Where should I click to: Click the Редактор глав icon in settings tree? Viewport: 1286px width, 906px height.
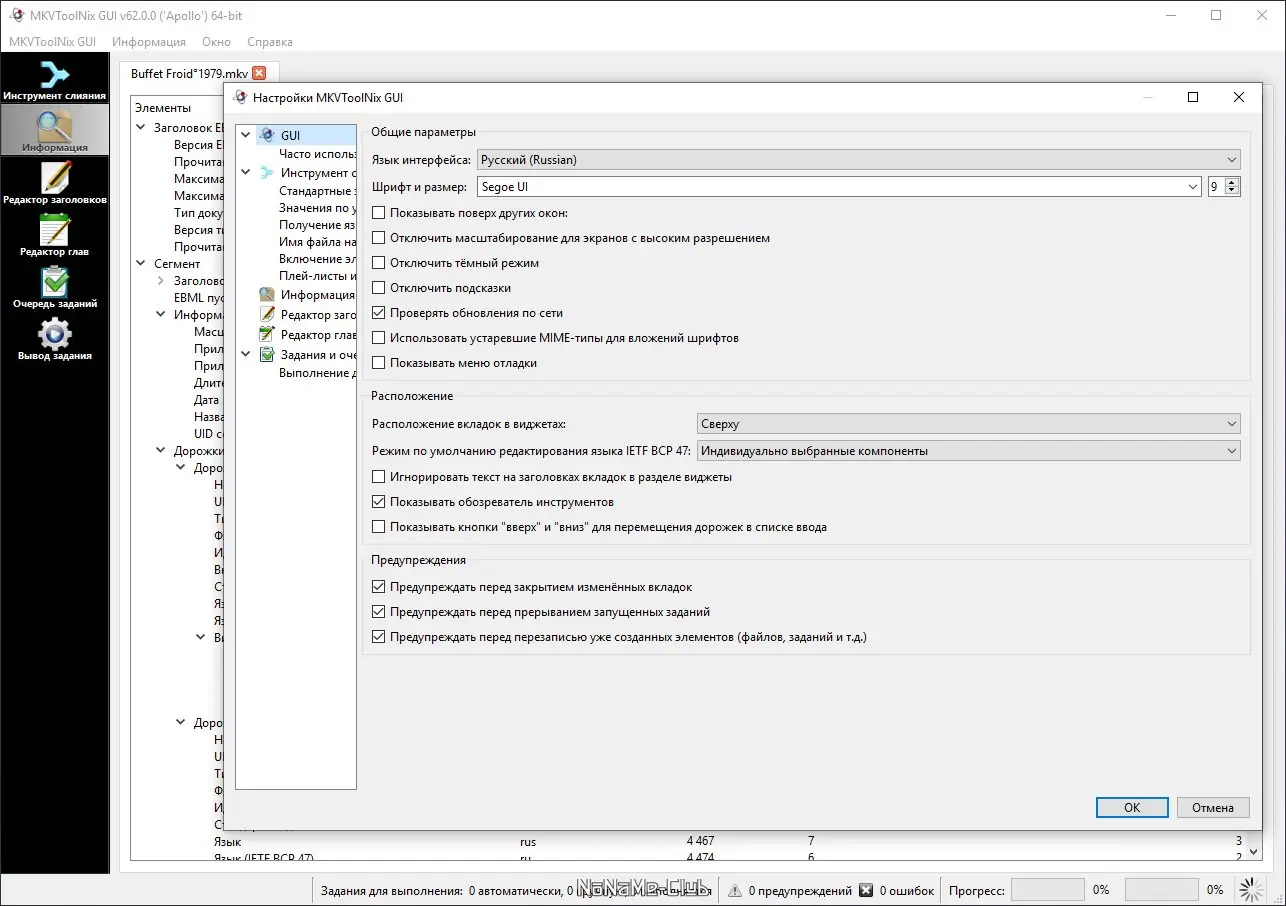click(x=266, y=335)
